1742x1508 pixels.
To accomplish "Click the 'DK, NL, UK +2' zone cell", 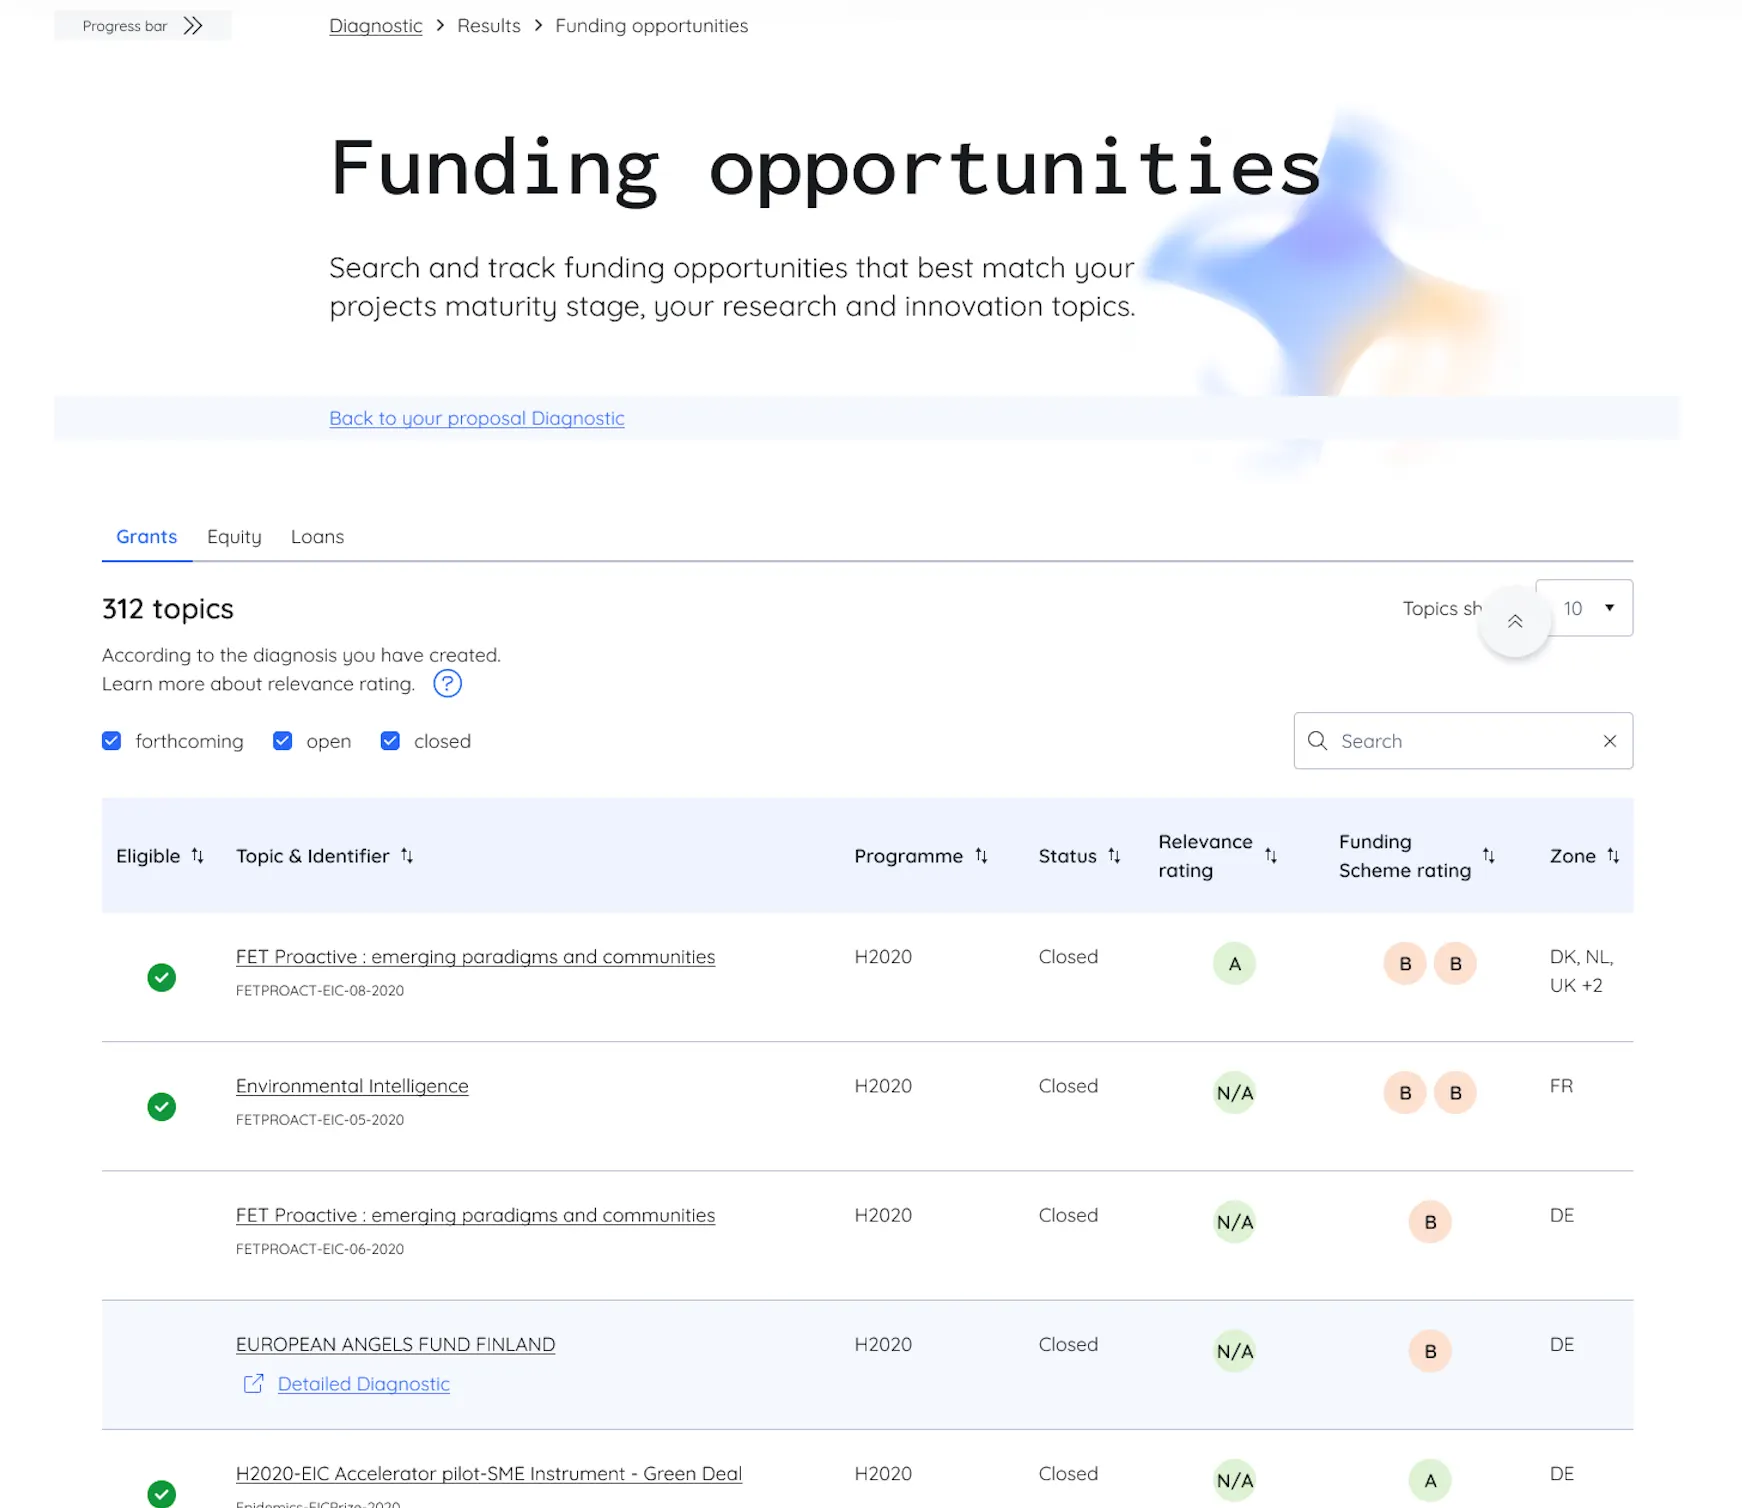I will coord(1582,971).
